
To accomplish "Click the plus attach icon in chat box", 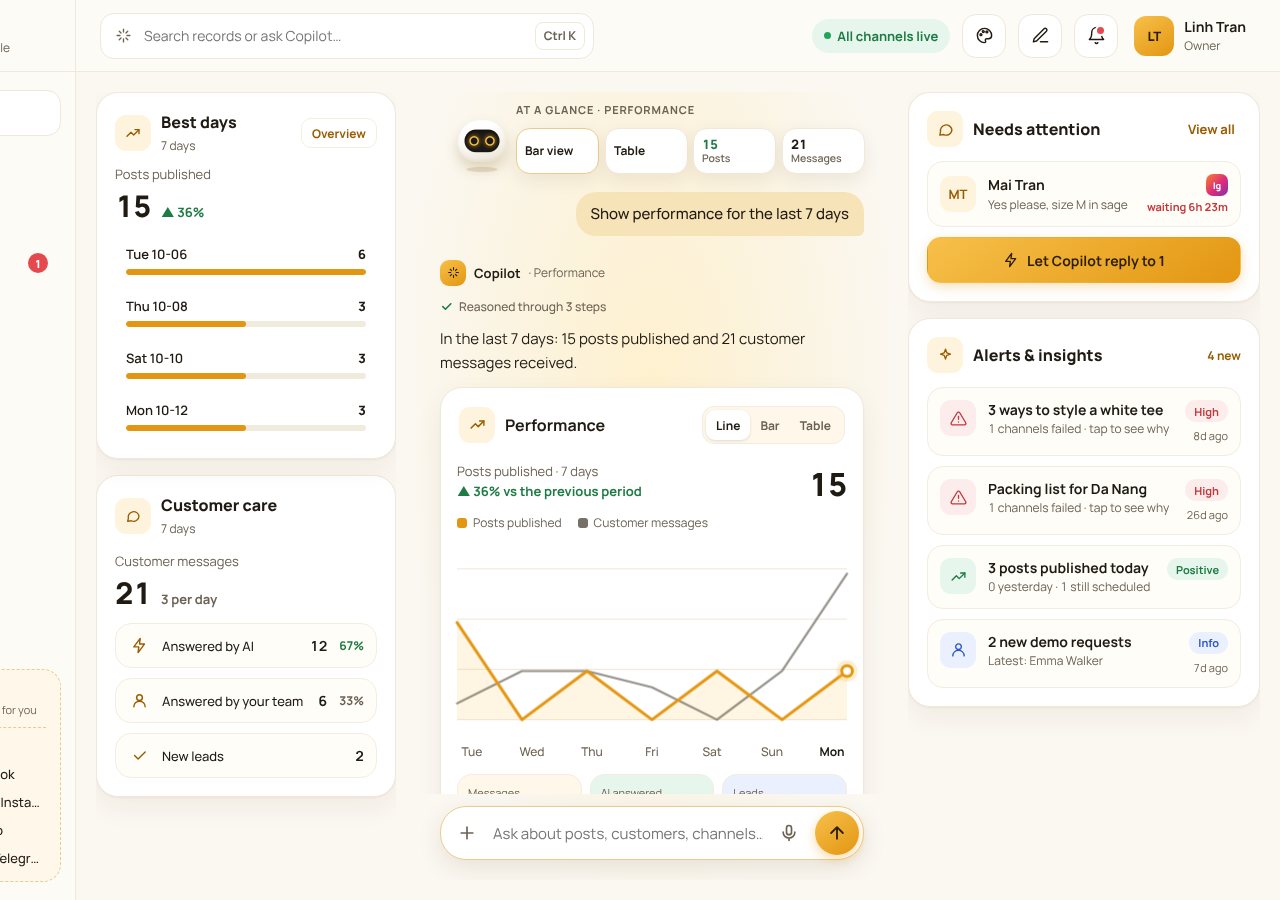I will (x=466, y=833).
